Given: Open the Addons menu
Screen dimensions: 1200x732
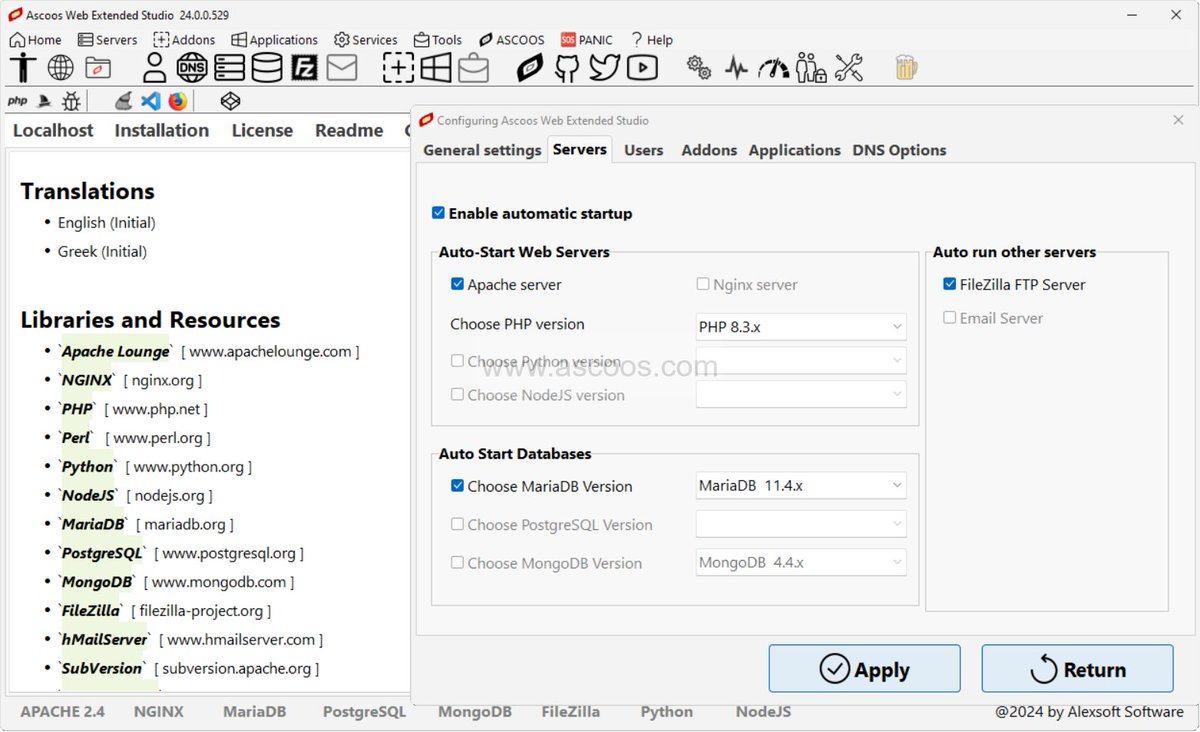Looking at the screenshot, I should click(x=184, y=40).
